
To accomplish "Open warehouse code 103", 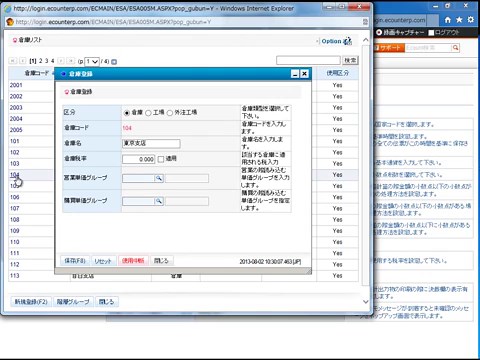I will coord(15,164).
